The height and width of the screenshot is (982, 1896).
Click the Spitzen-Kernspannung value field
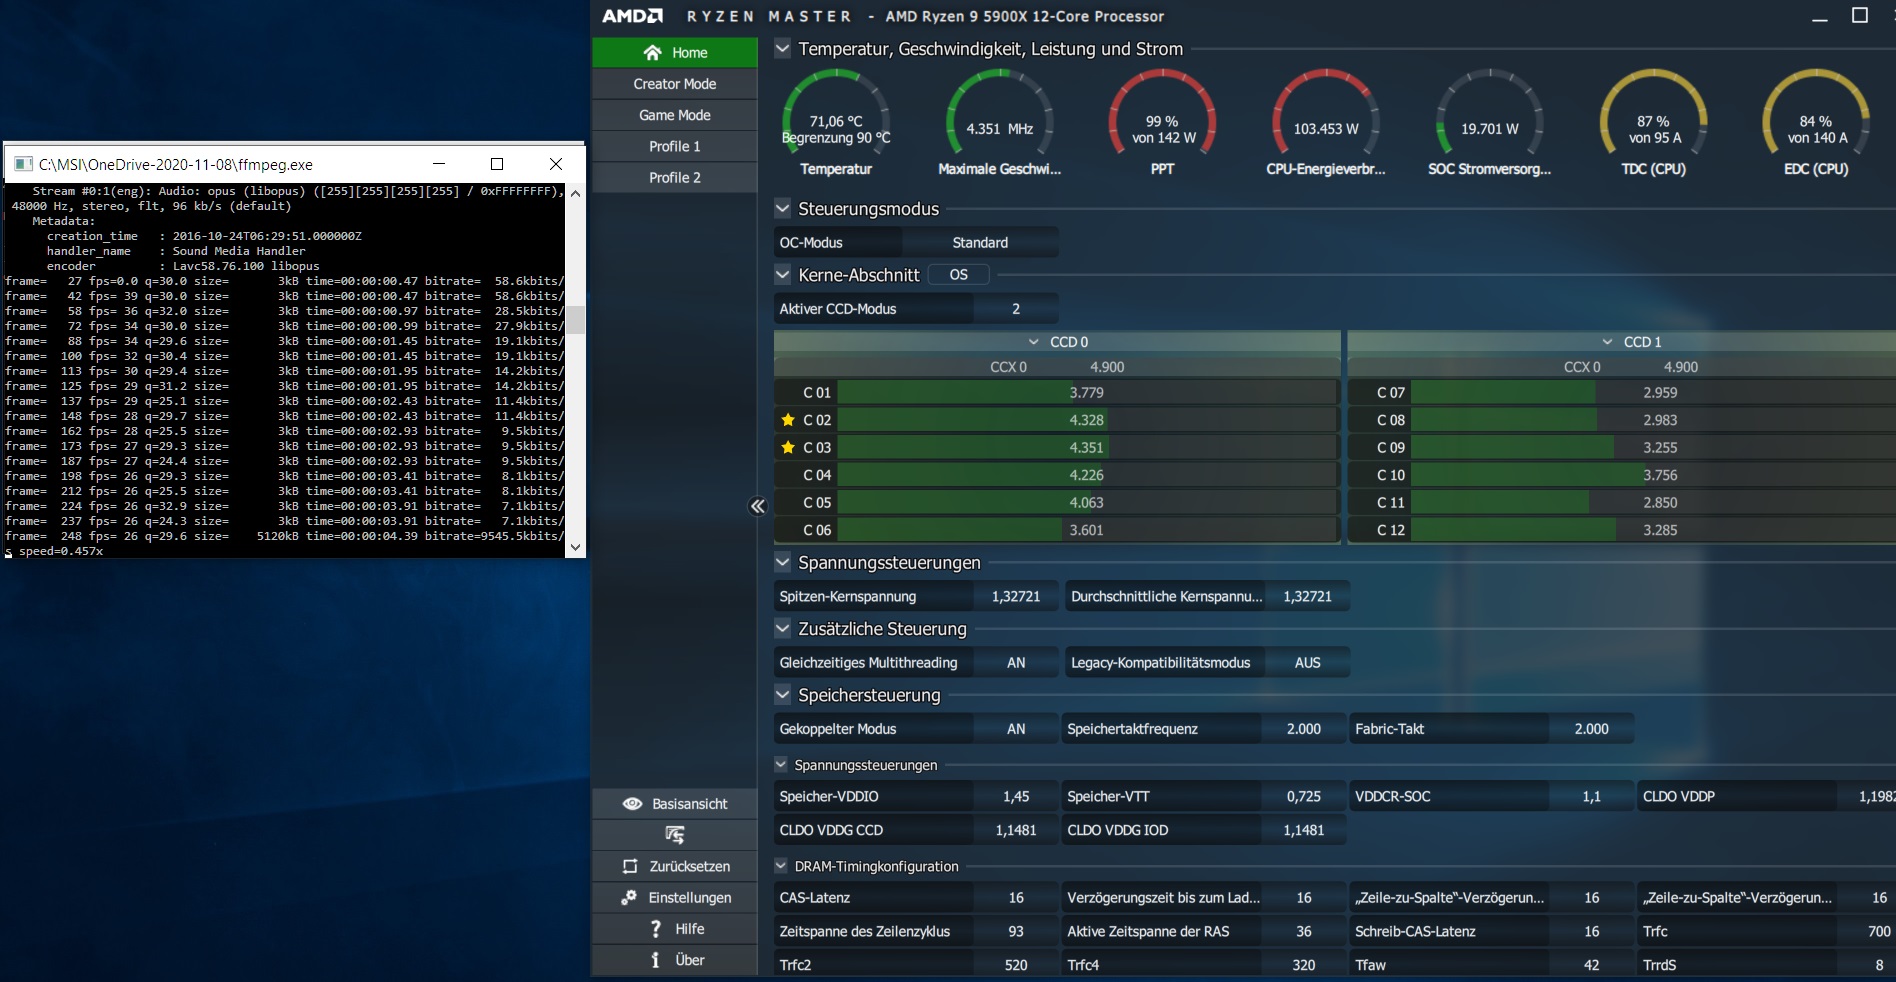coord(1016,596)
